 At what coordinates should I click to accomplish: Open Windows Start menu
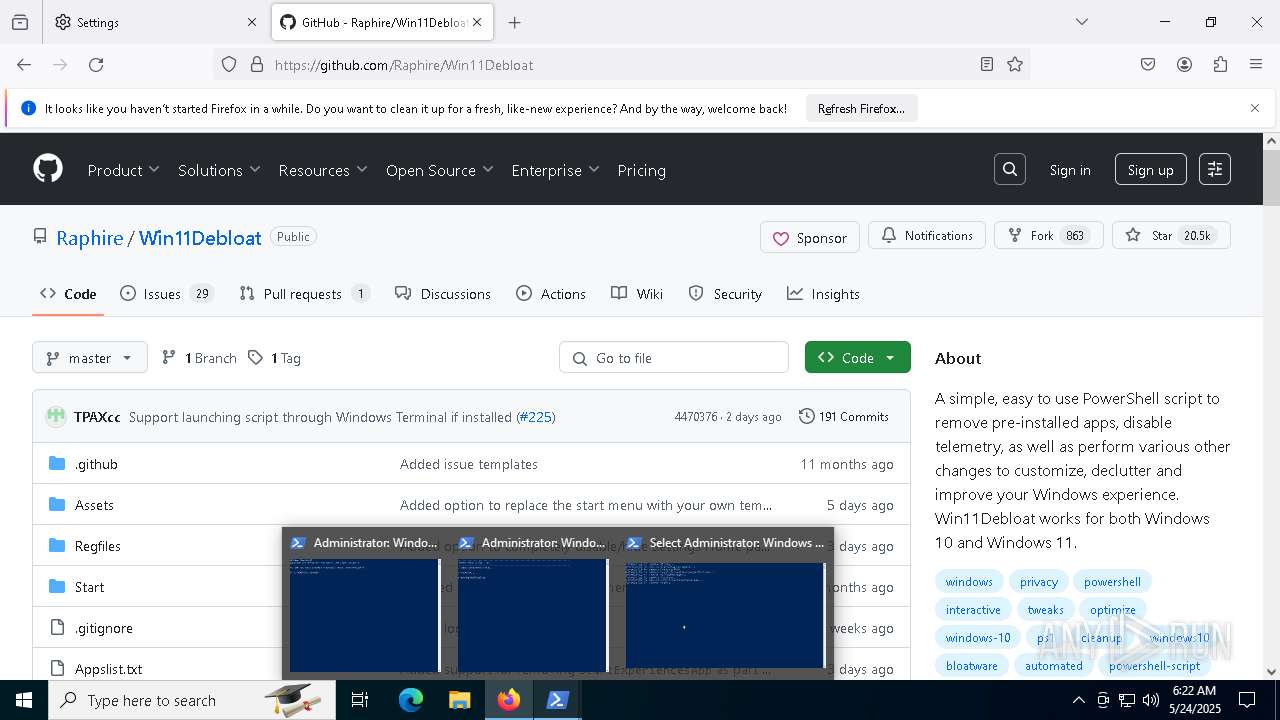[x=24, y=700]
